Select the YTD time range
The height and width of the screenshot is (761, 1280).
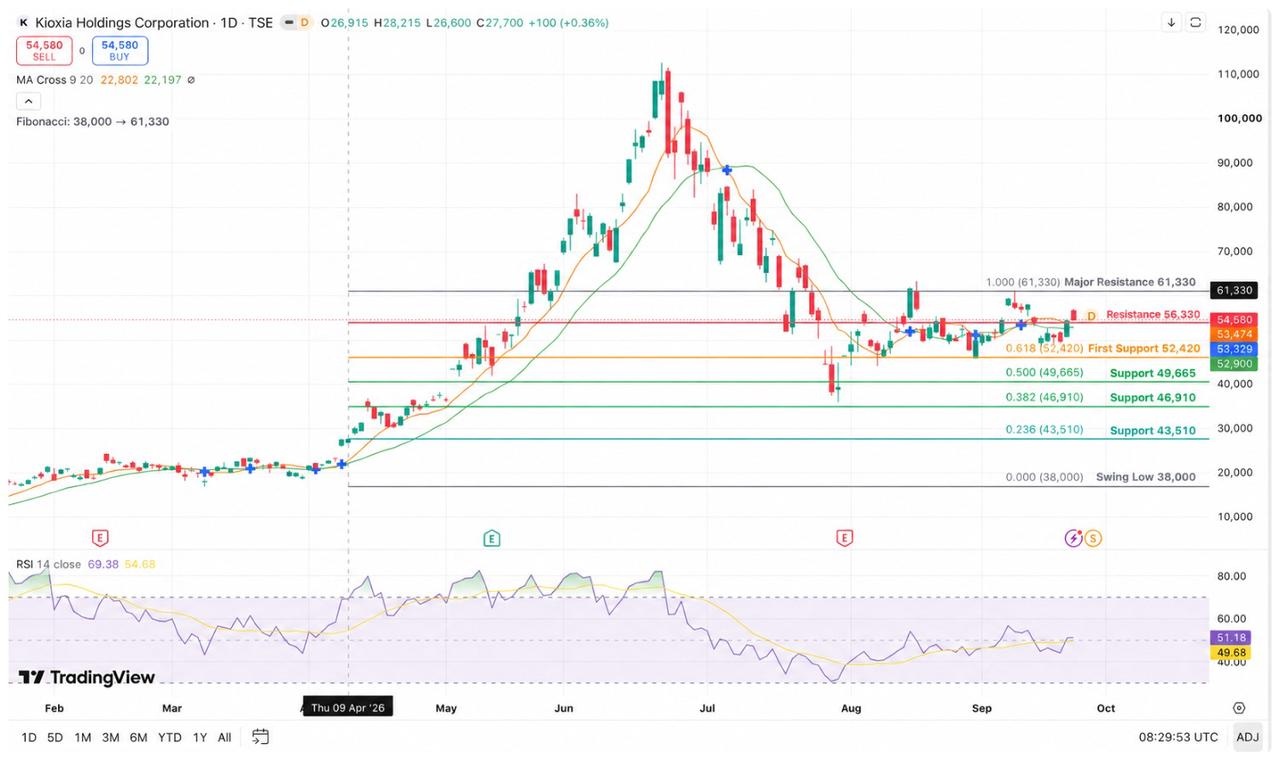tap(170, 737)
